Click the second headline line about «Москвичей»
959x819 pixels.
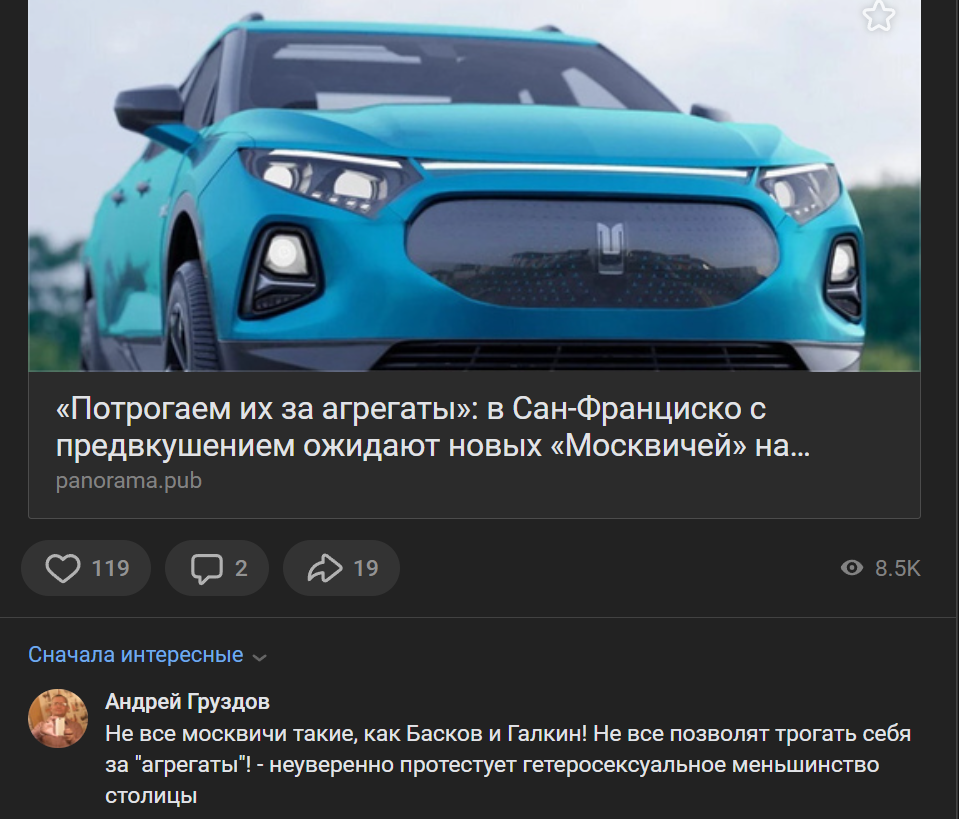(432, 446)
